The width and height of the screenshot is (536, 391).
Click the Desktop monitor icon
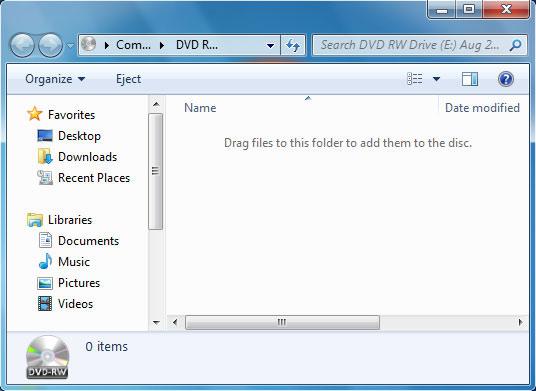point(45,136)
